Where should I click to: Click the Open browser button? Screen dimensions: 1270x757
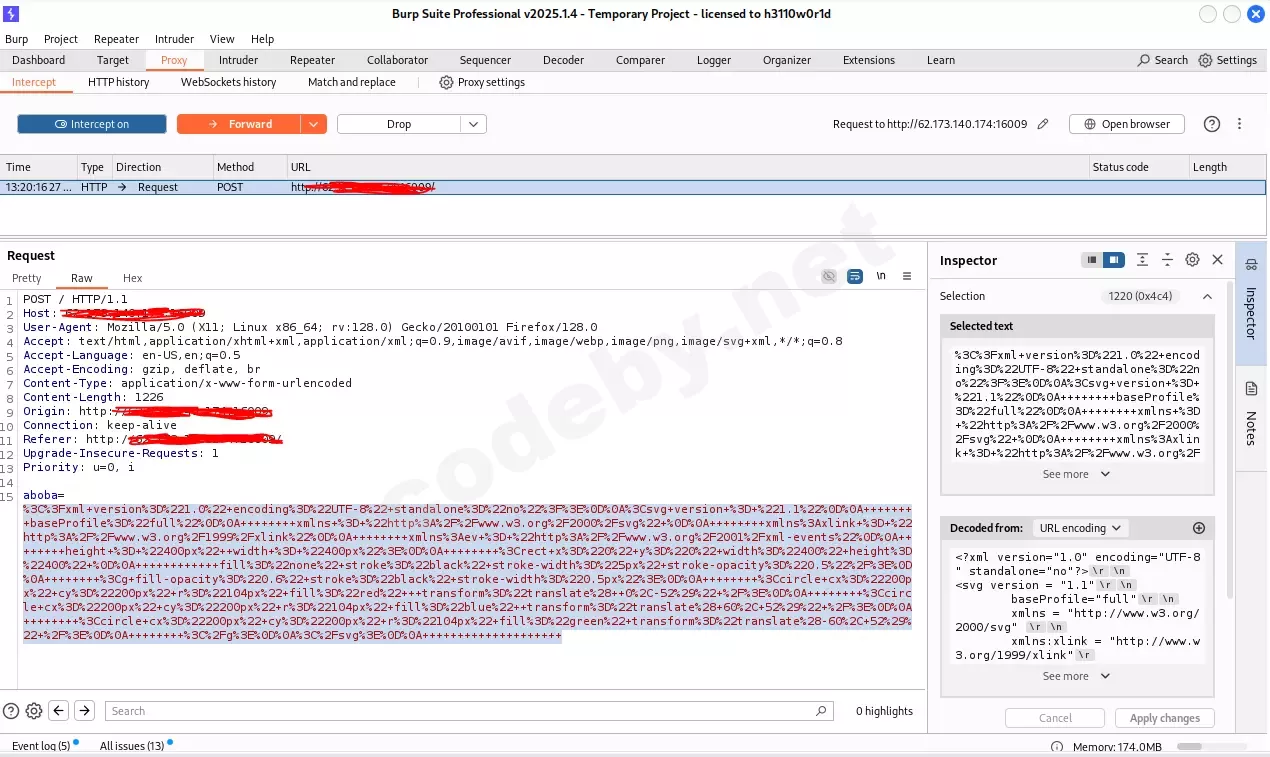click(x=1126, y=123)
